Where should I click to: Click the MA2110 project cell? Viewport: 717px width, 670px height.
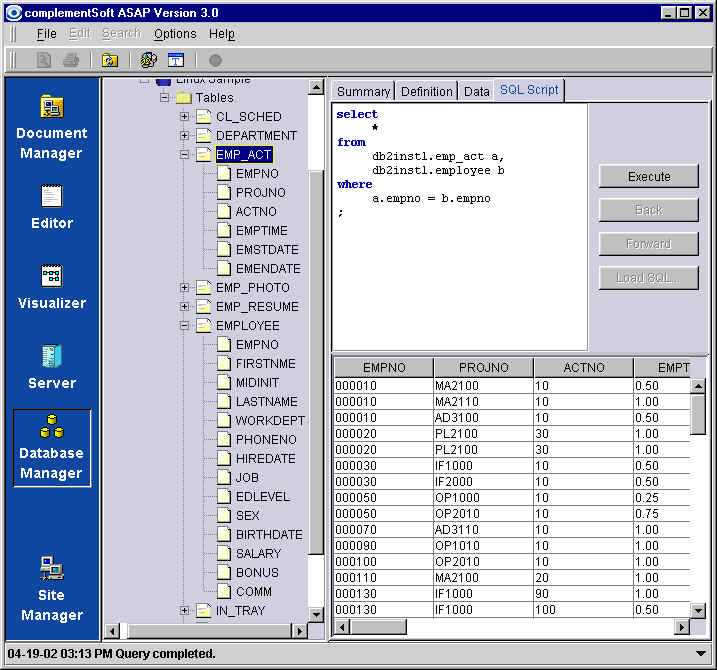(x=483, y=402)
